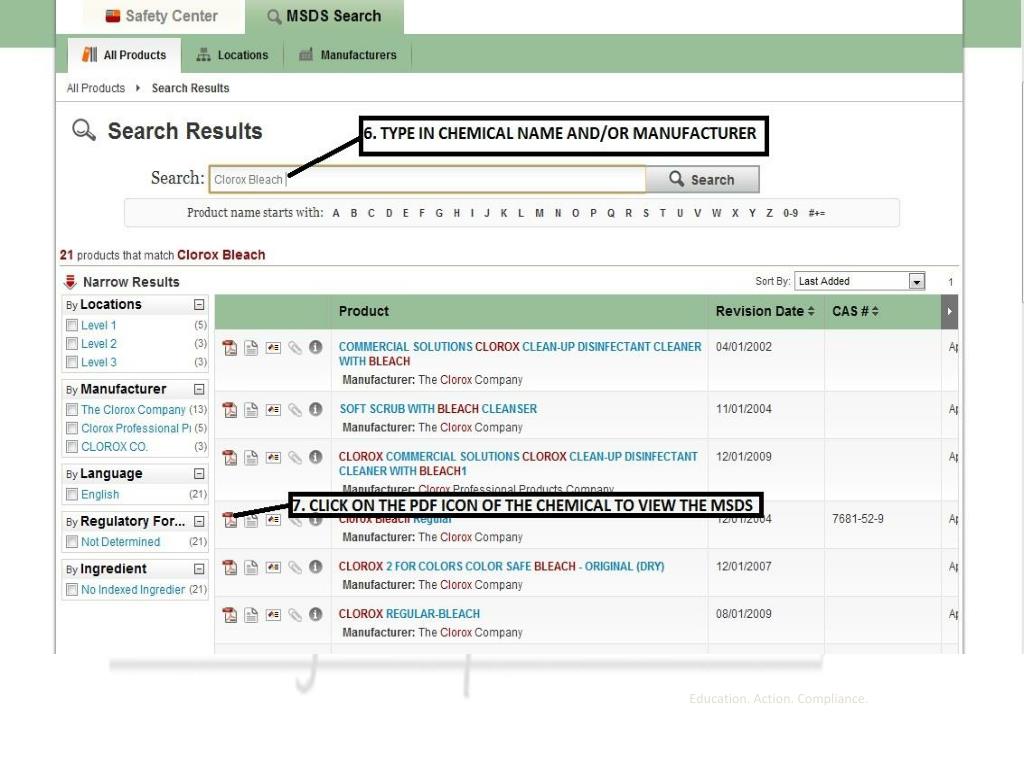Sort by CAS # column arrows
Screen dimensions: 1024x768
[x=875, y=312]
